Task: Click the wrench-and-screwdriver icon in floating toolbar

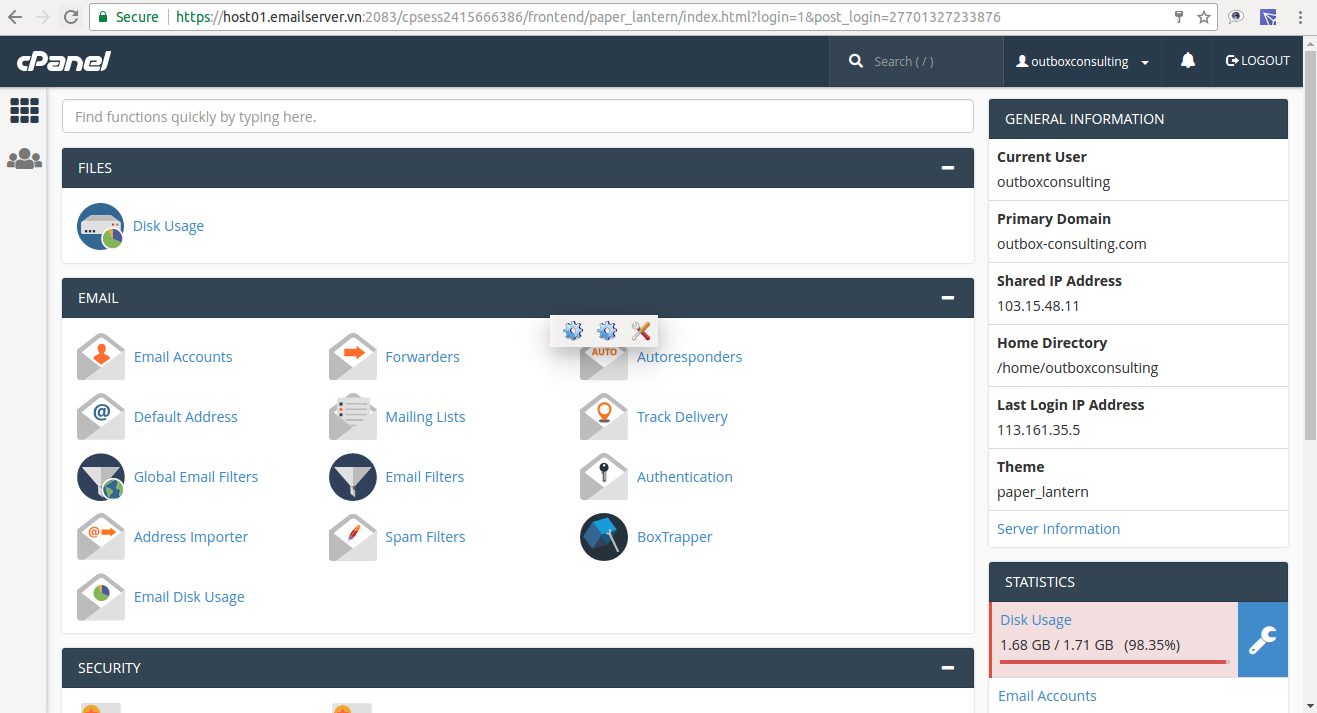Action: tap(641, 331)
